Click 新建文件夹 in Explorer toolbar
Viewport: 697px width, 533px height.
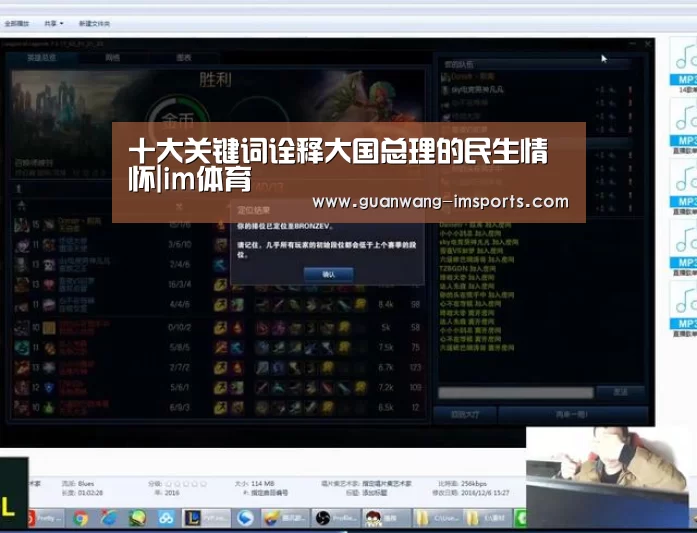click(x=94, y=24)
